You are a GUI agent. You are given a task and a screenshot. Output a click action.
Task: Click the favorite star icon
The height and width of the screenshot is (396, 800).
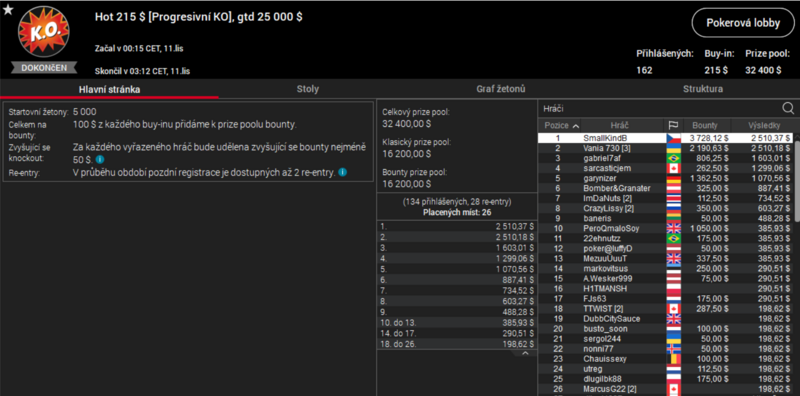(x=8, y=9)
